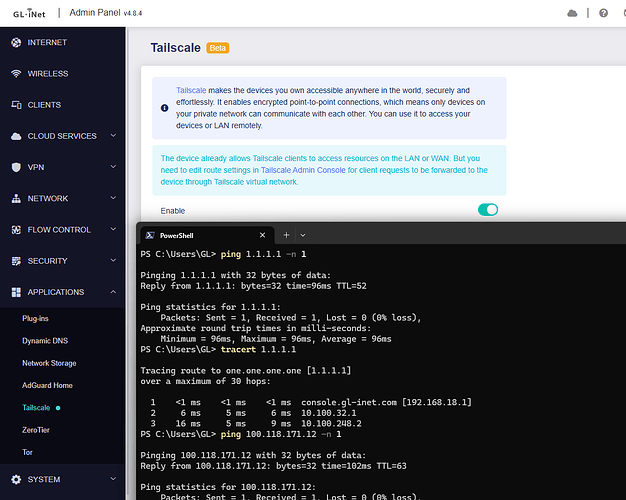
Task: Click the PowerShell tab icon
Action: (x=150, y=235)
